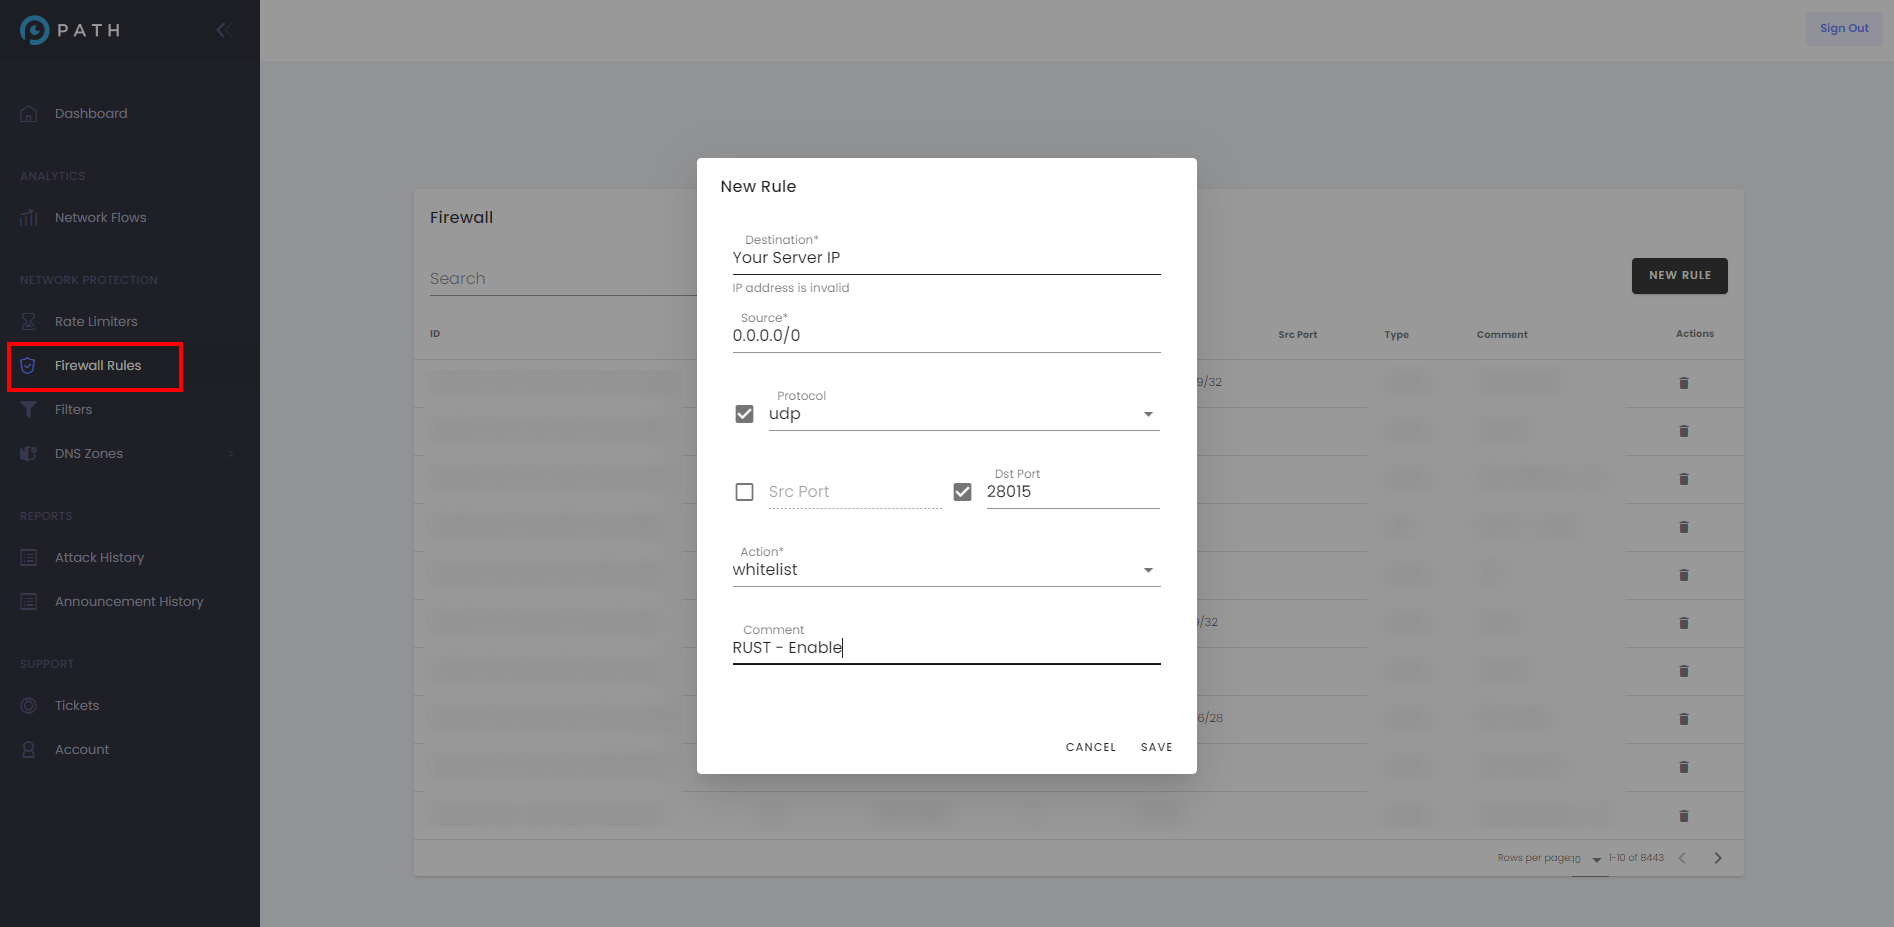Click trash icon in third rule row
Image resolution: width=1894 pixels, height=927 pixels.
(x=1684, y=479)
